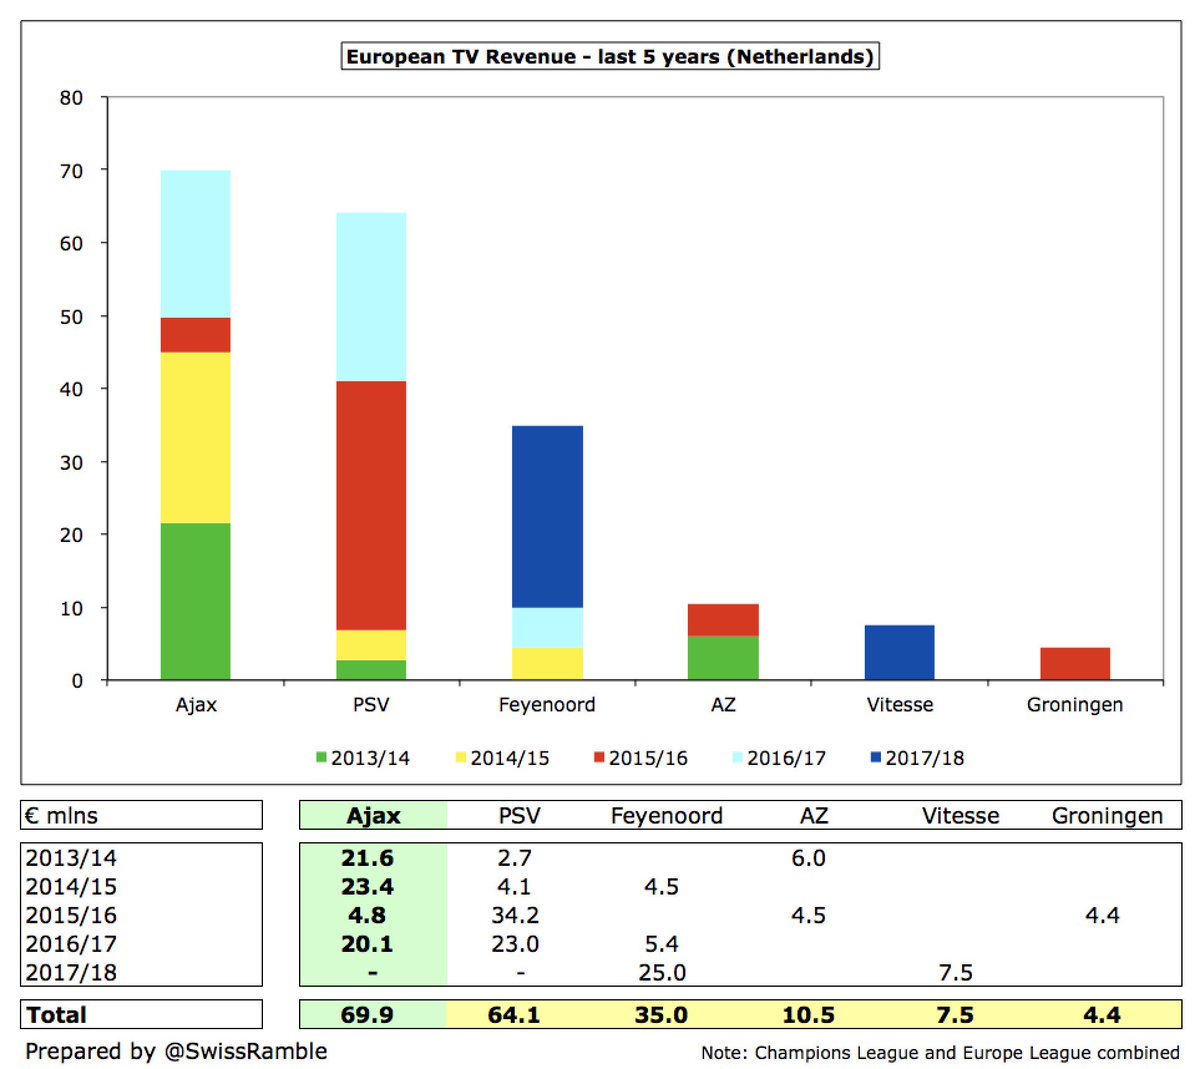
Task: Click Ajax 2015/16 value 4.8
Action: (367, 915)
